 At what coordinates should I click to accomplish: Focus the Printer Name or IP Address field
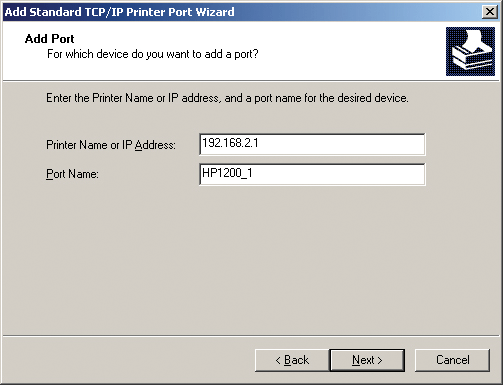(312, 144)
